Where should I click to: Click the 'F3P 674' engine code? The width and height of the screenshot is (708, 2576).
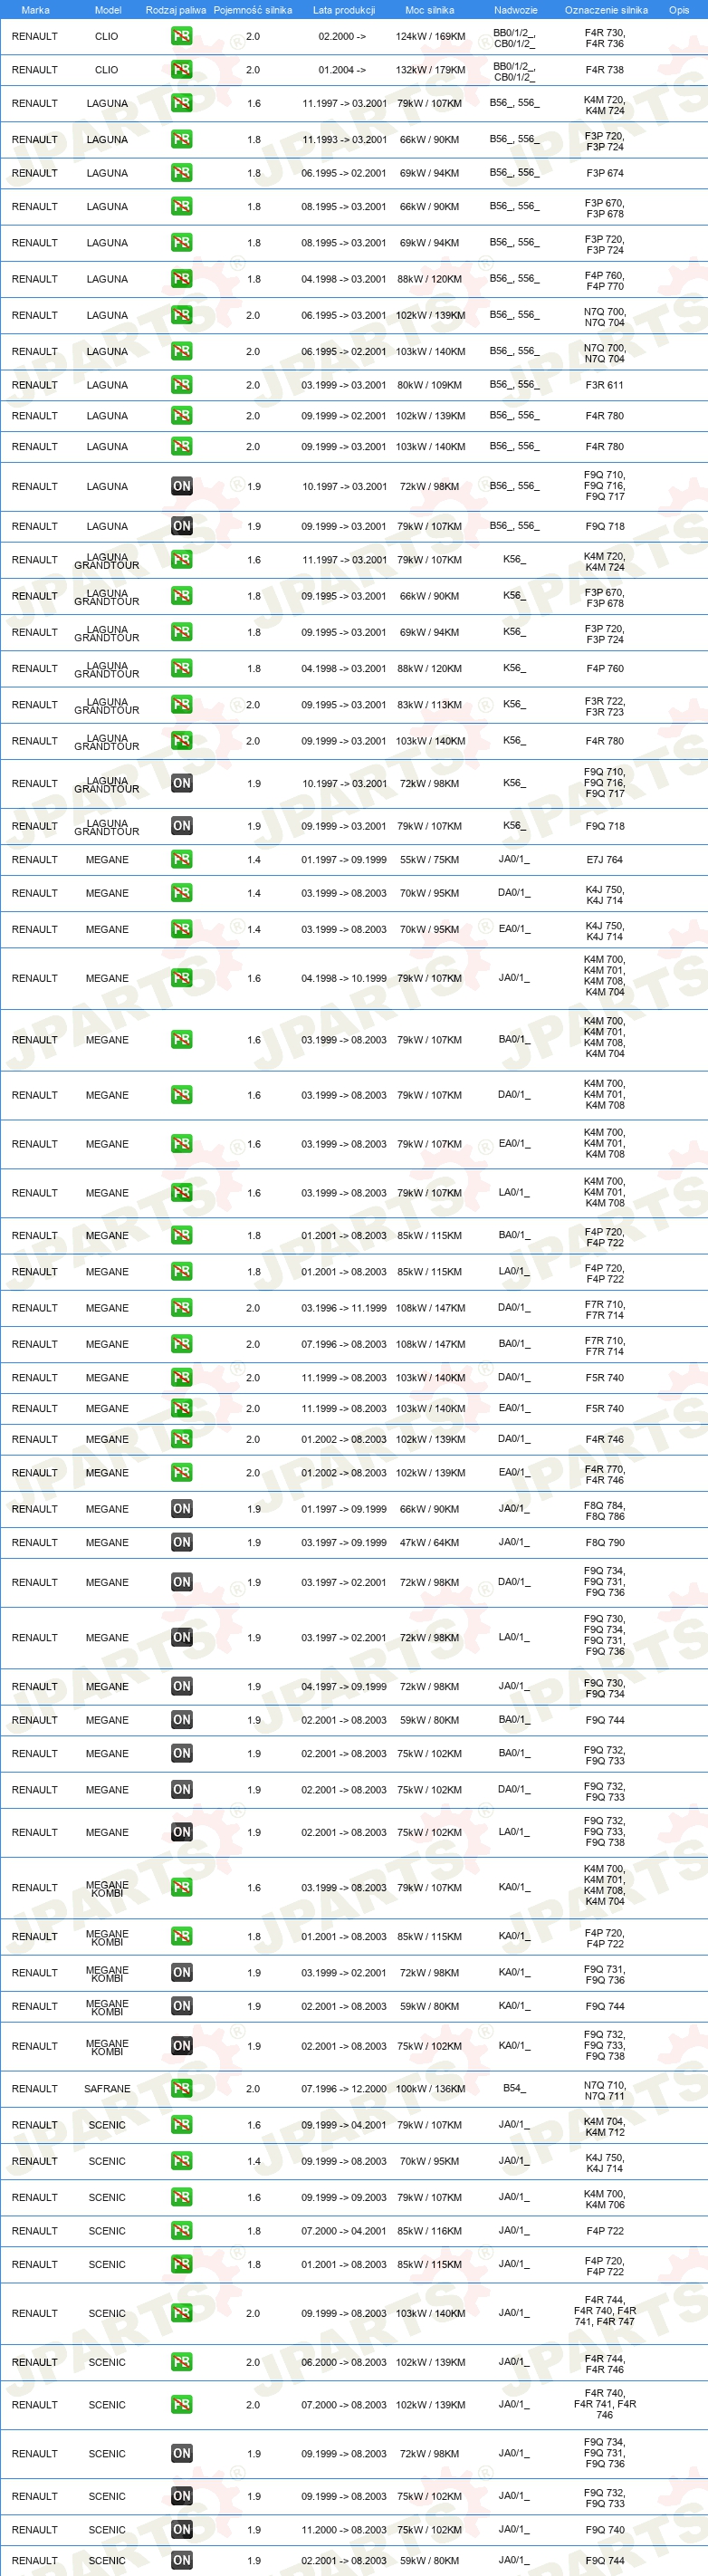(604, 173)
